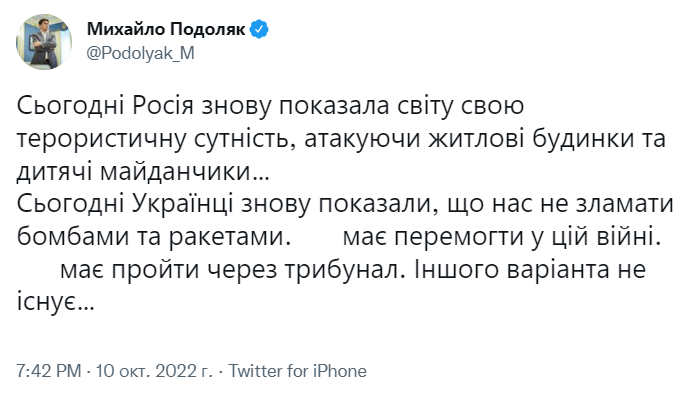Click the display name Михайло Подоляк
Screen dimensions: 691x393
tap(166, 29)
